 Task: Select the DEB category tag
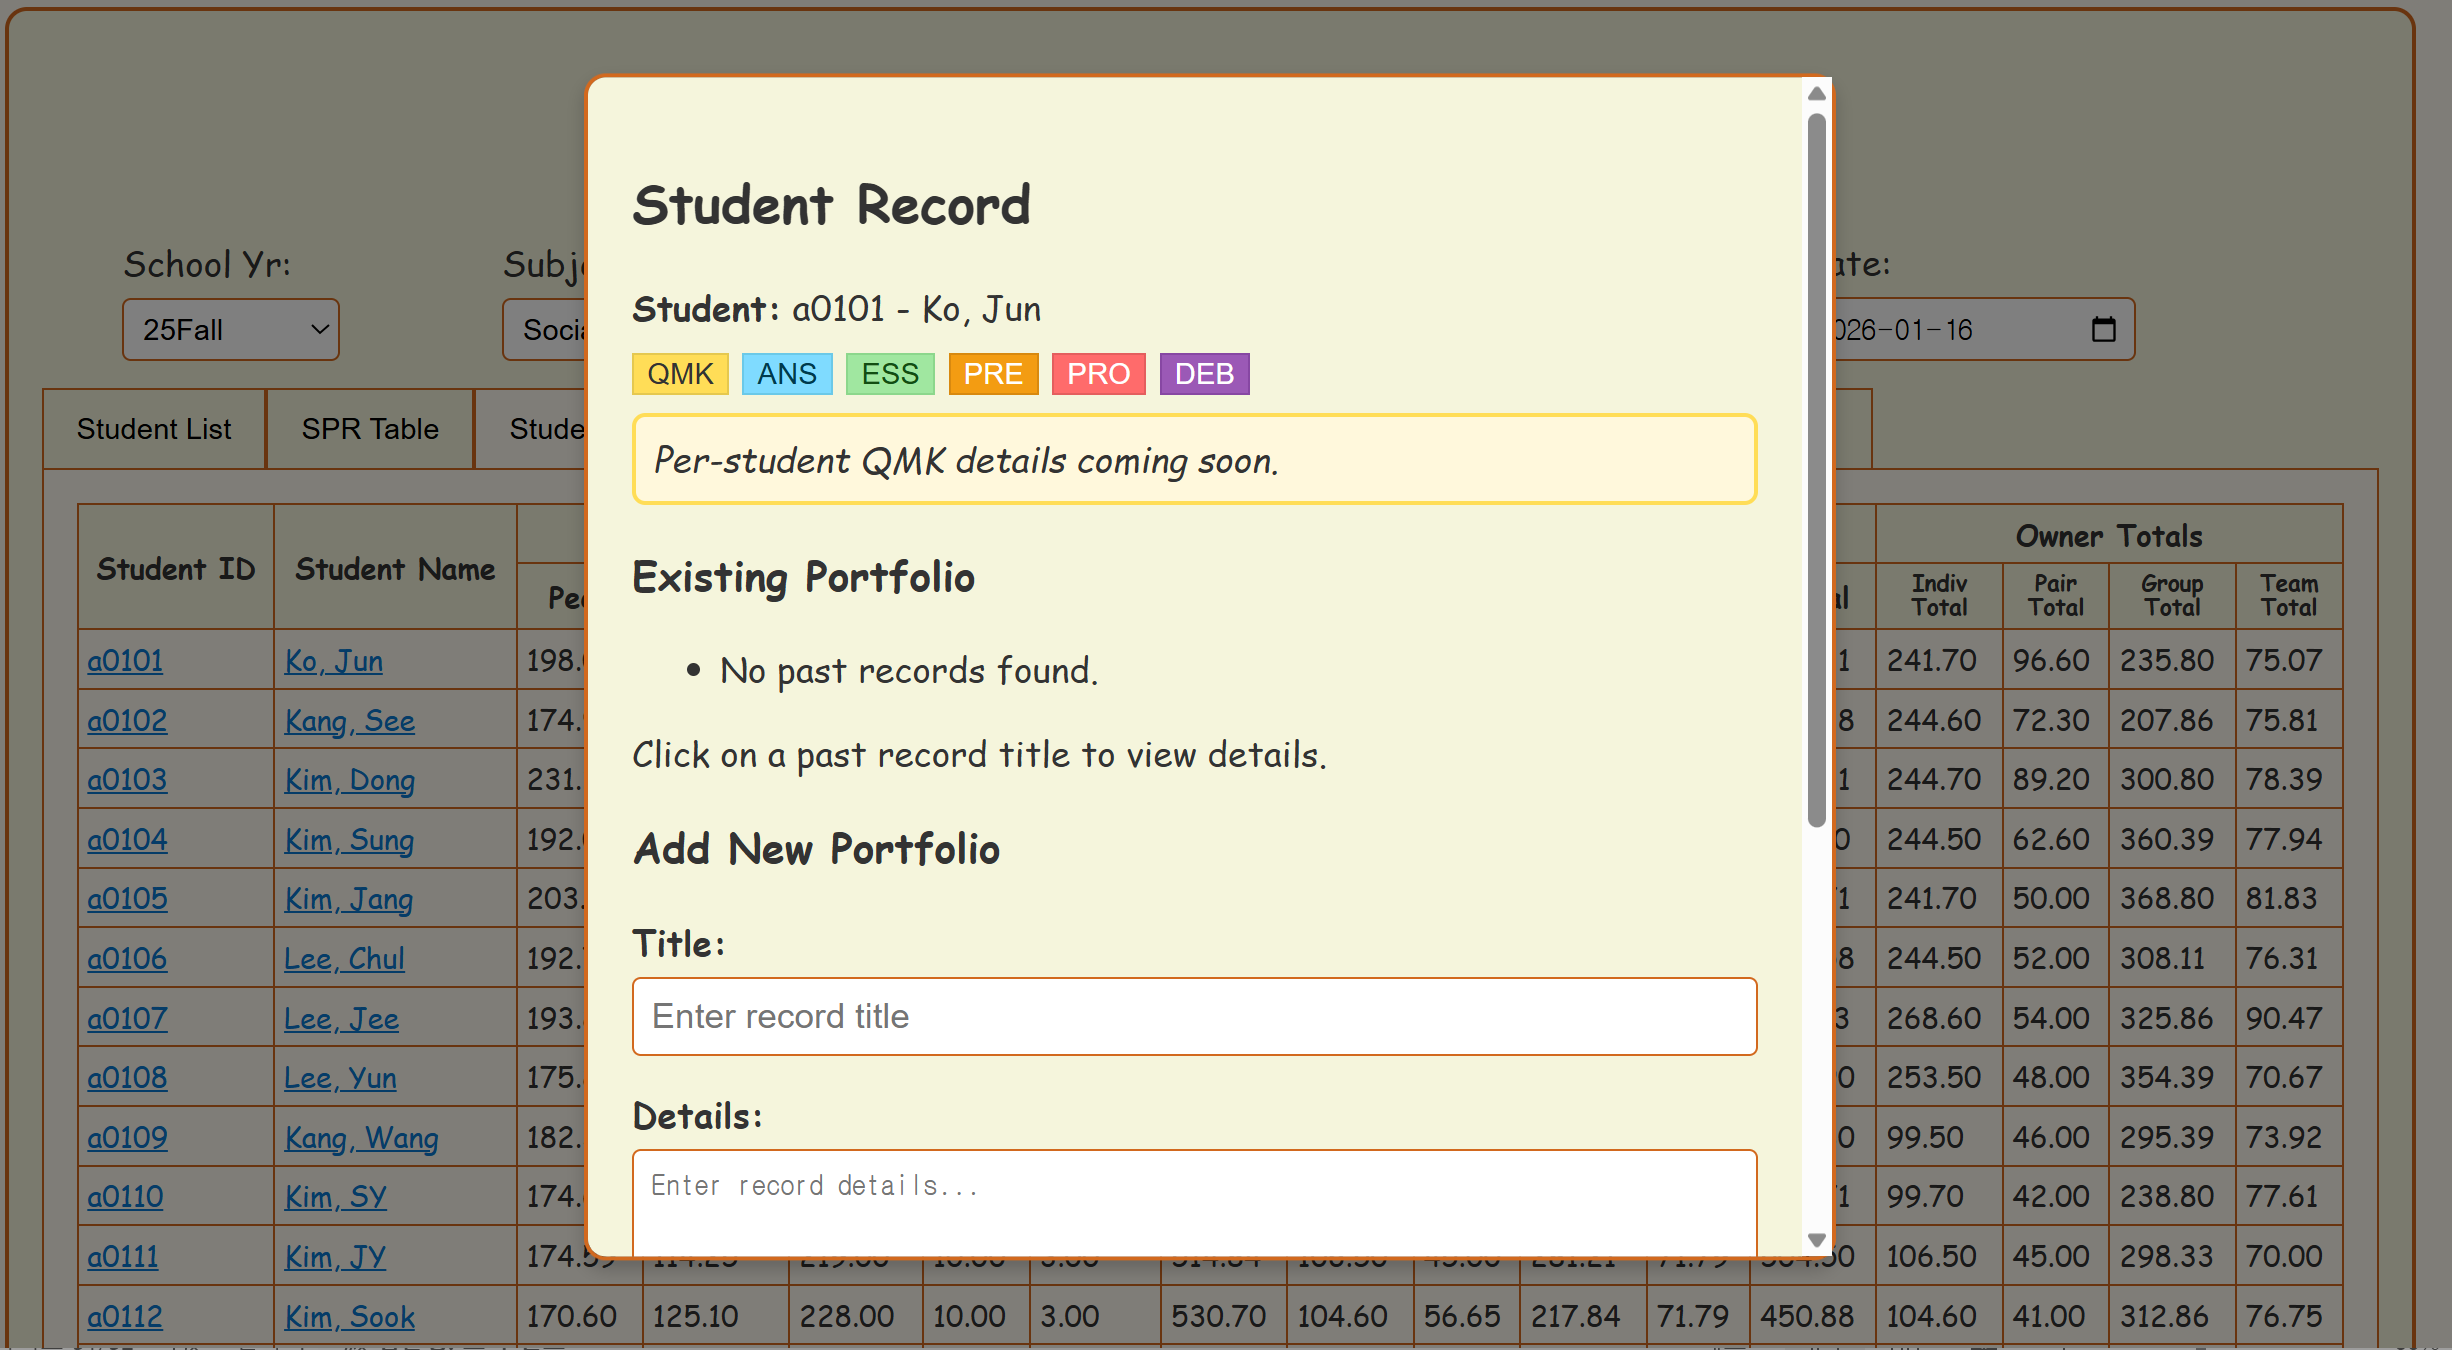tap(1203, 374)
